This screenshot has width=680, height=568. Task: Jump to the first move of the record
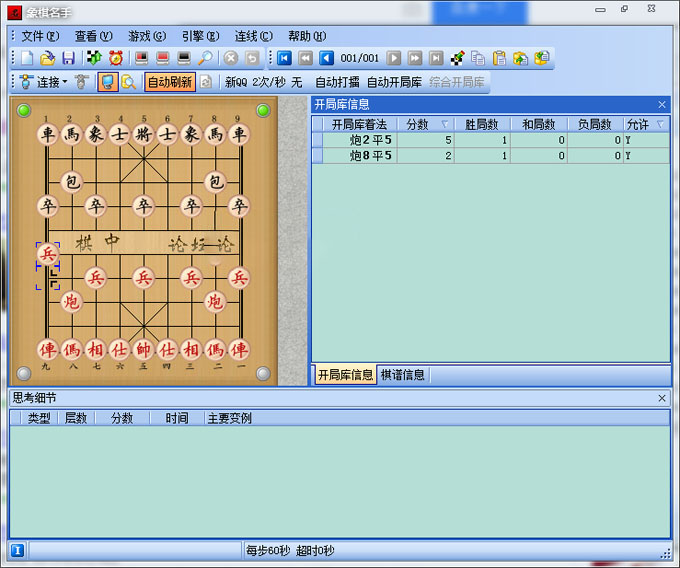(285, 58)
